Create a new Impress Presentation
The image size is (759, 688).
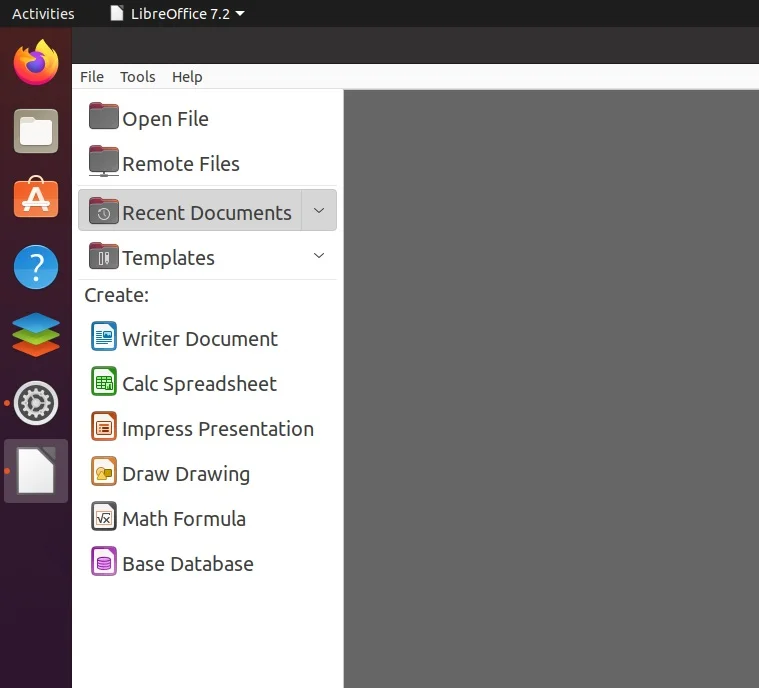218,429
